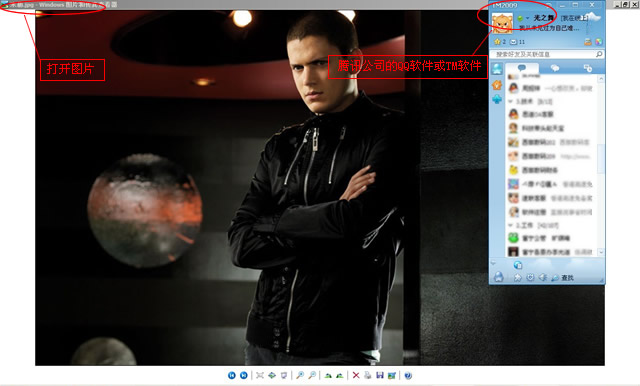The height and width of the screenshot is (386, 640).
Task: Print the picture
Action: pos(368,375)
